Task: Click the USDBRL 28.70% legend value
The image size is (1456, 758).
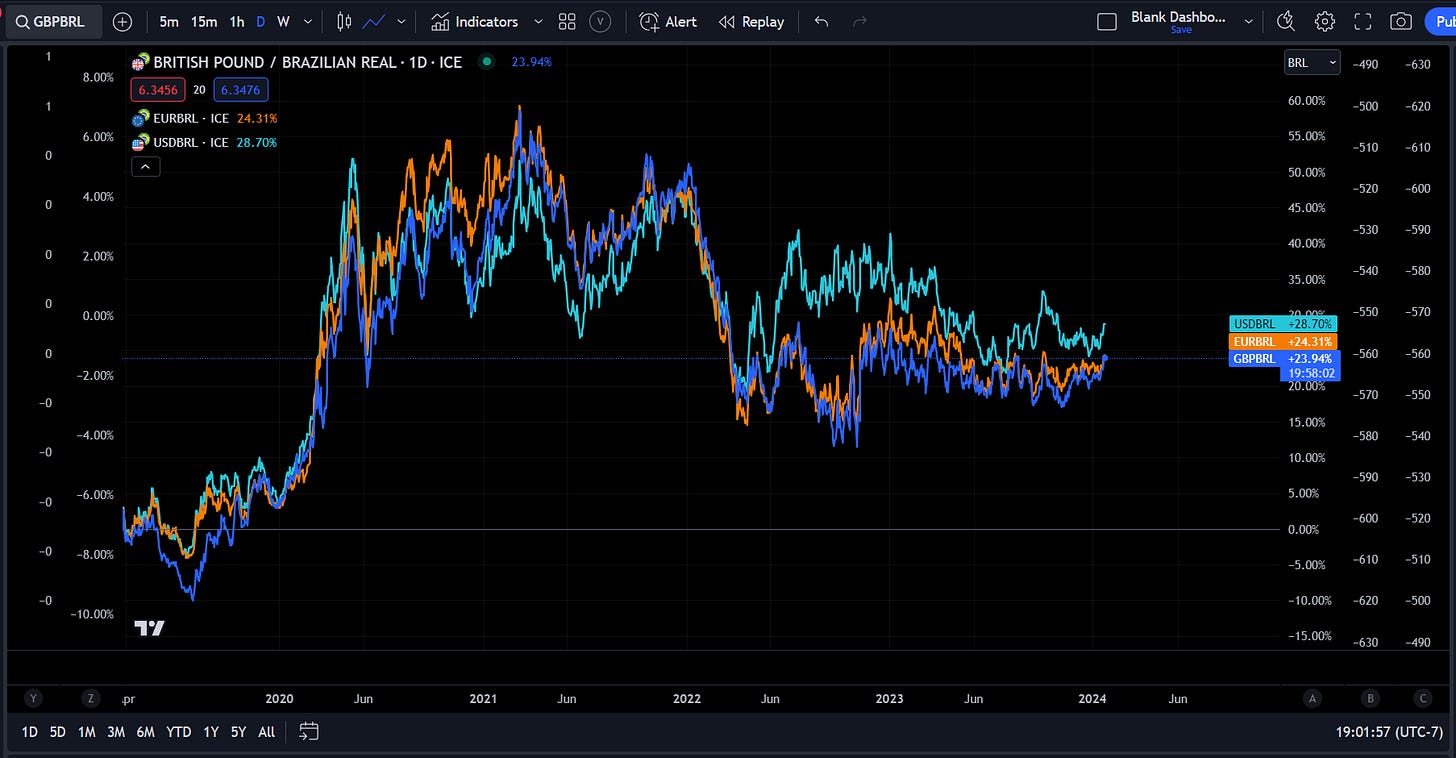Action: (257, 143)
